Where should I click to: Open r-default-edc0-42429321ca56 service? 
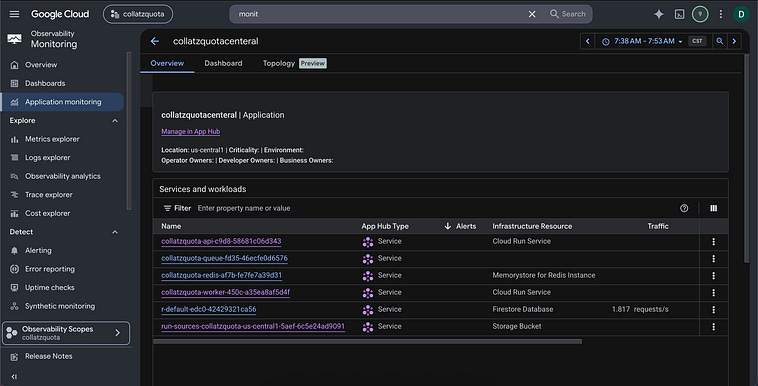pos(208,309)
